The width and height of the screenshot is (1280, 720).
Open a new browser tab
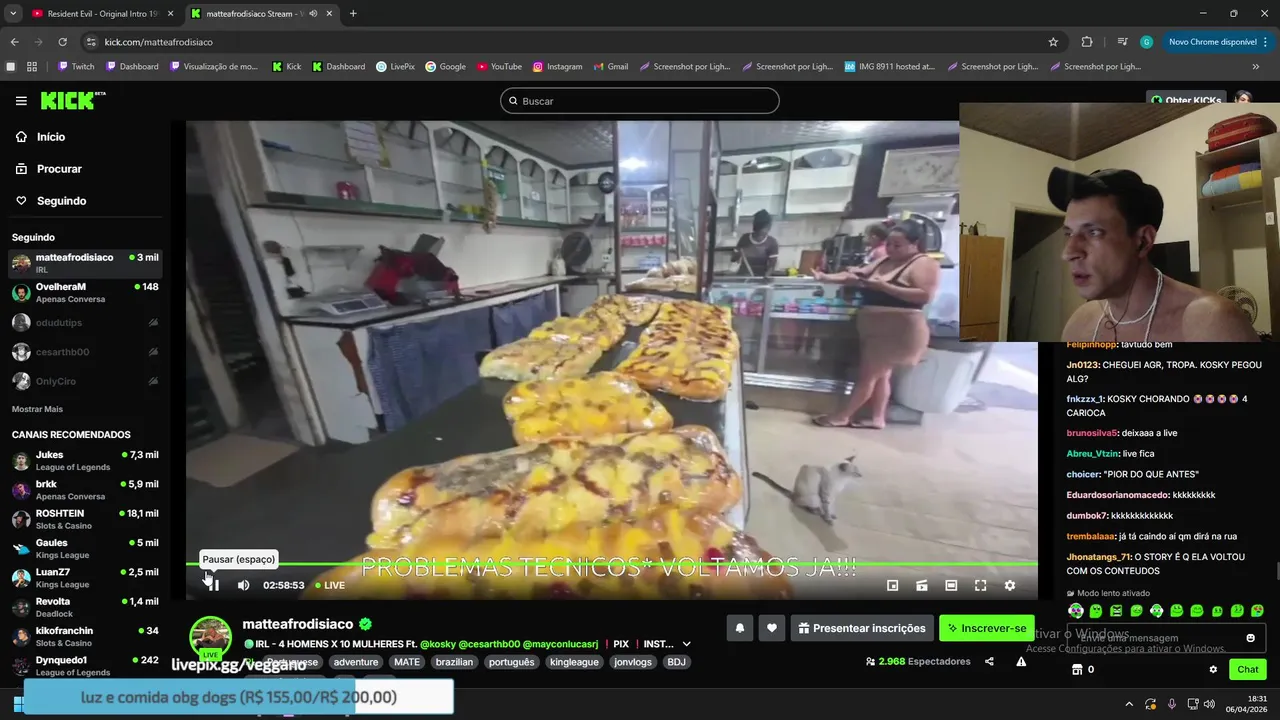353,14
